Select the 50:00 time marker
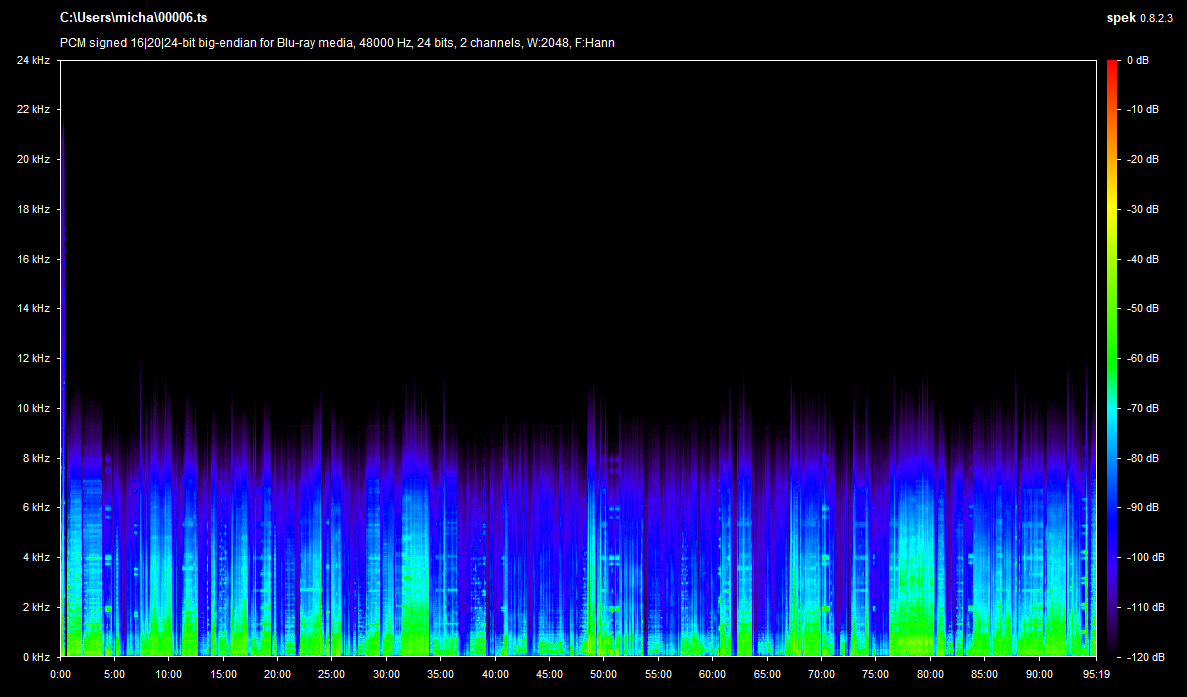Screen dimensions: 1187x697 [x=603, y=674]
